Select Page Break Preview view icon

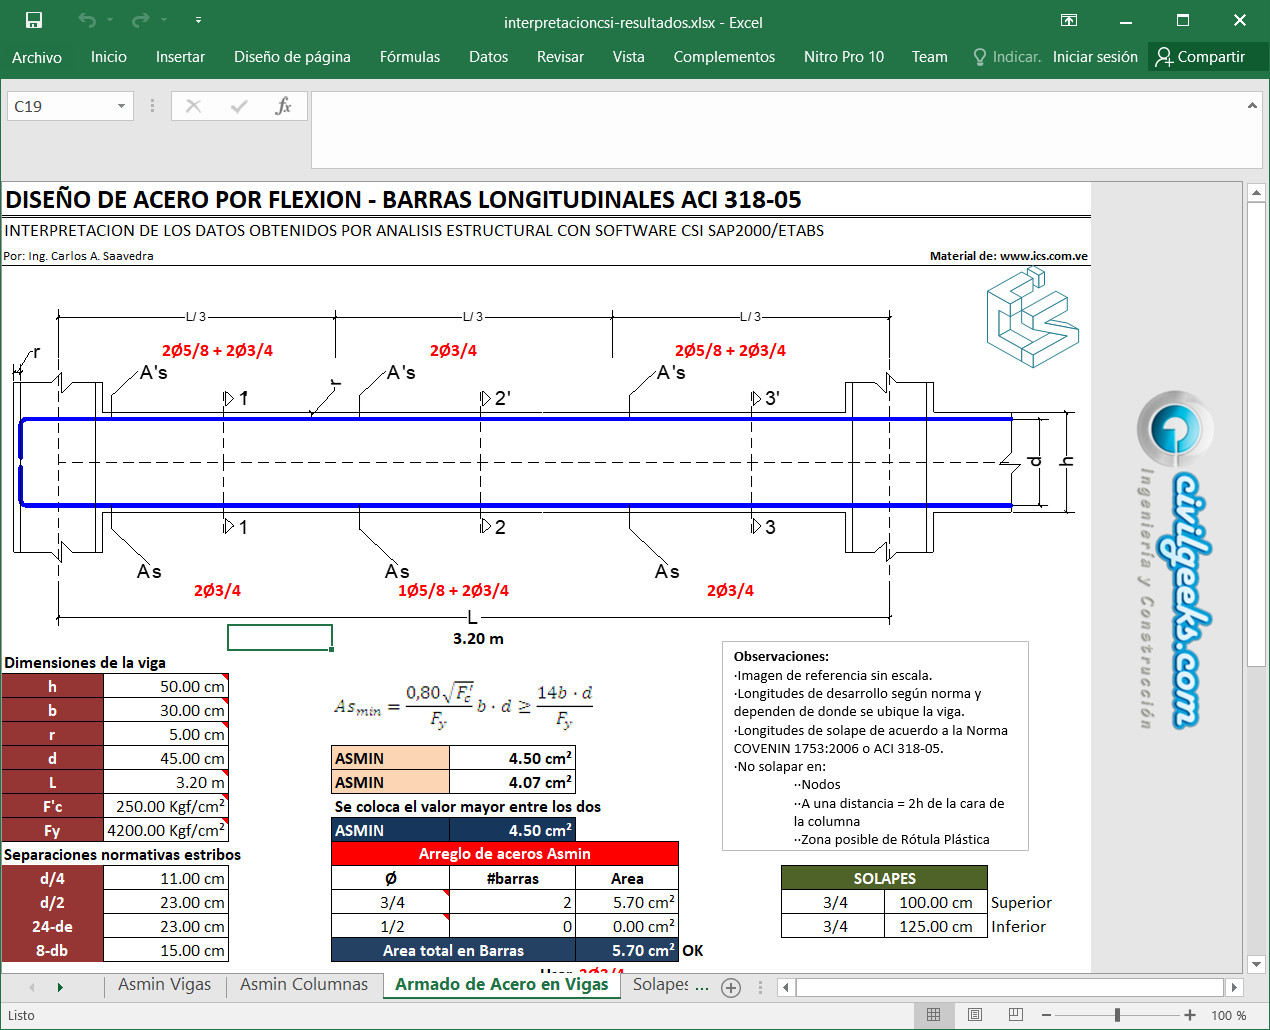point(1016,1015)
